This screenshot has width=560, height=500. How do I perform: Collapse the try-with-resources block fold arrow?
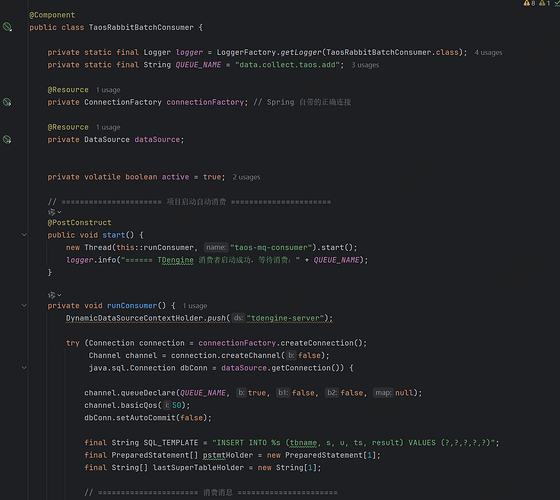click(x=24, y=368)
